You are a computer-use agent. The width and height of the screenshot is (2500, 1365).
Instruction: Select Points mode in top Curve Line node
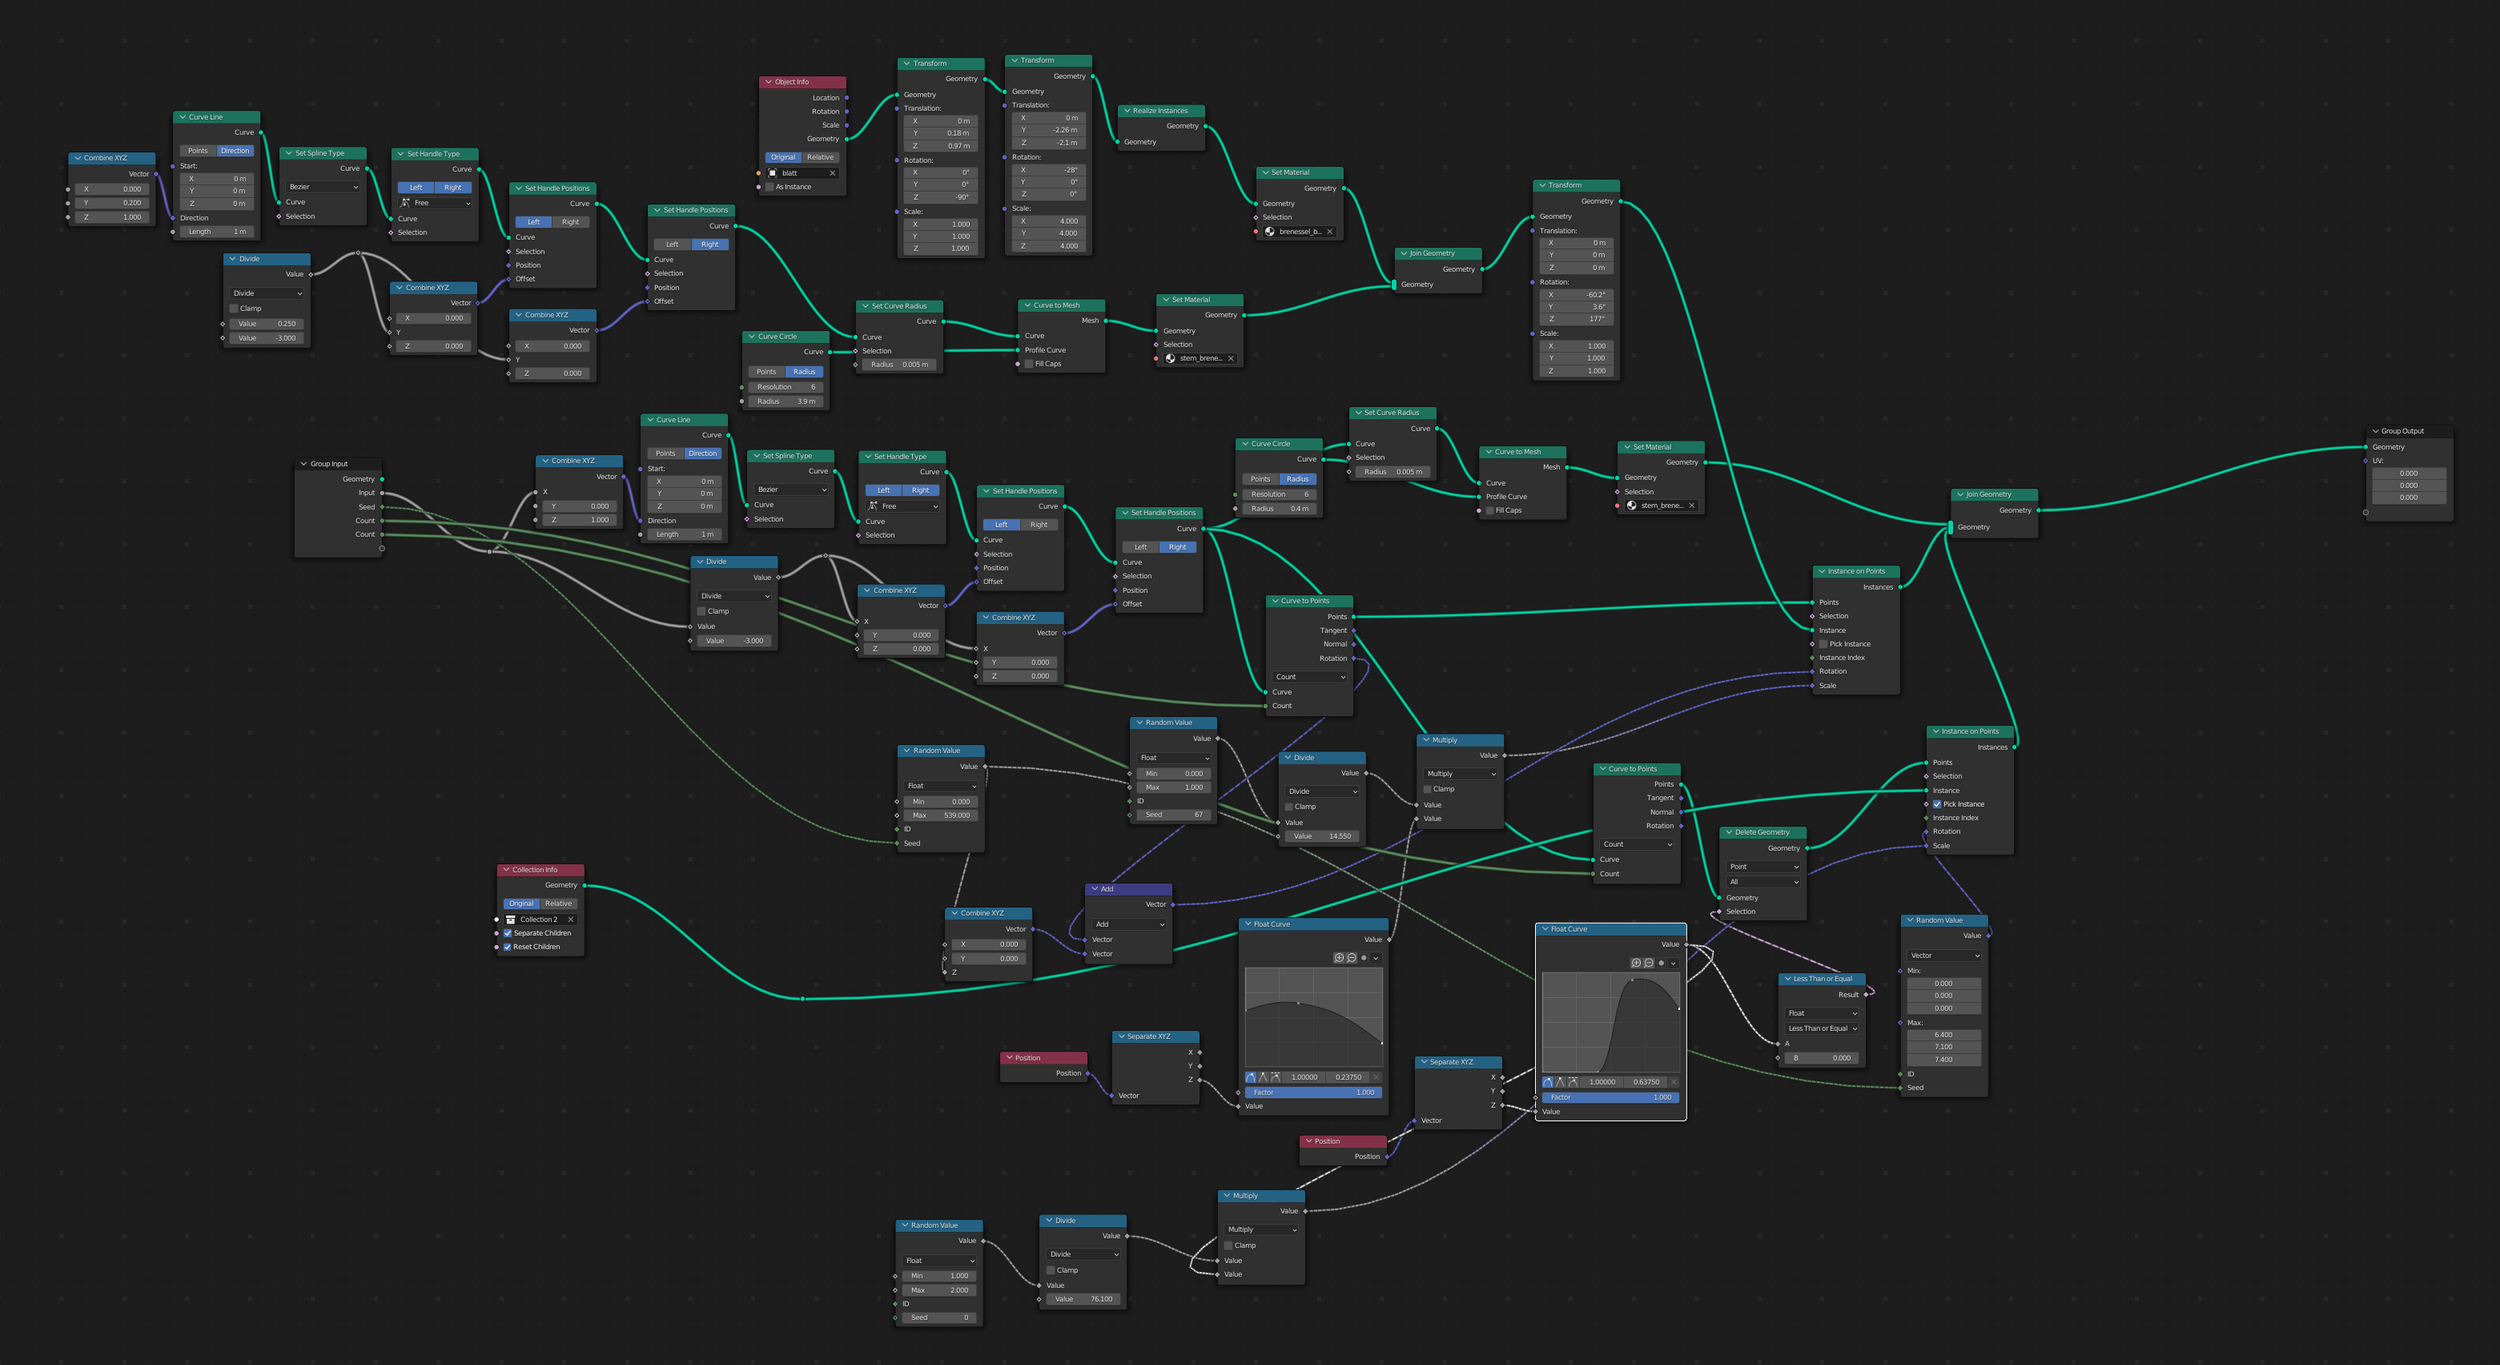click(x=198, y=151)
